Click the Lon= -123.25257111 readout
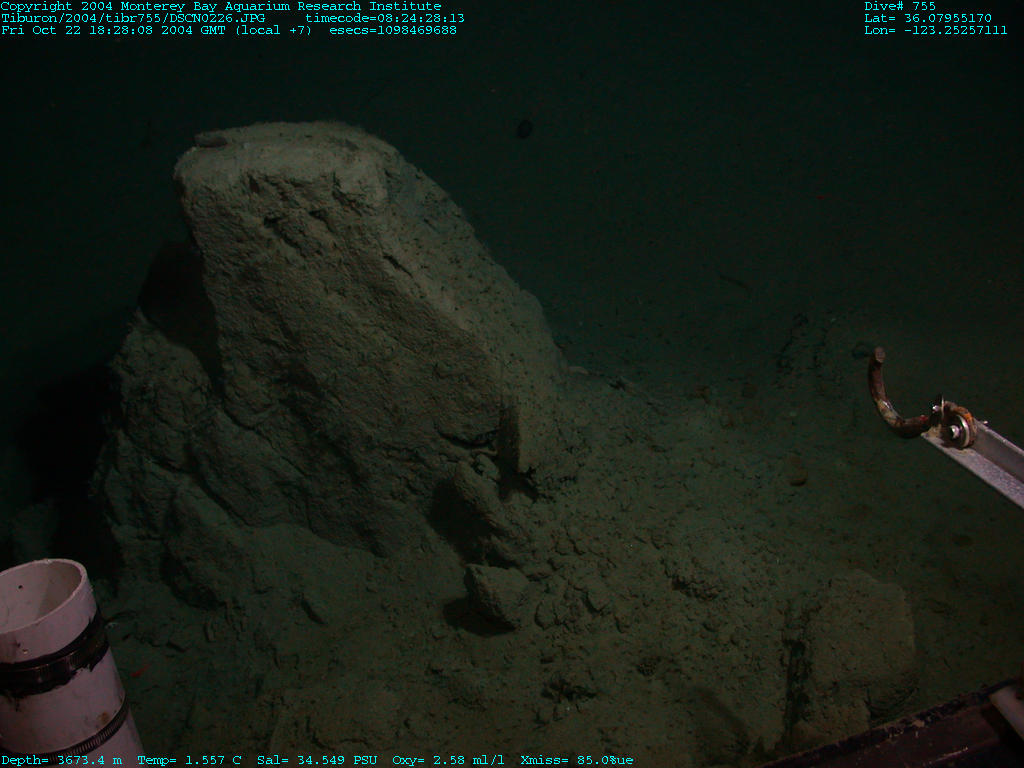This screenshot has height=768, width=1024. pos(935,30)
